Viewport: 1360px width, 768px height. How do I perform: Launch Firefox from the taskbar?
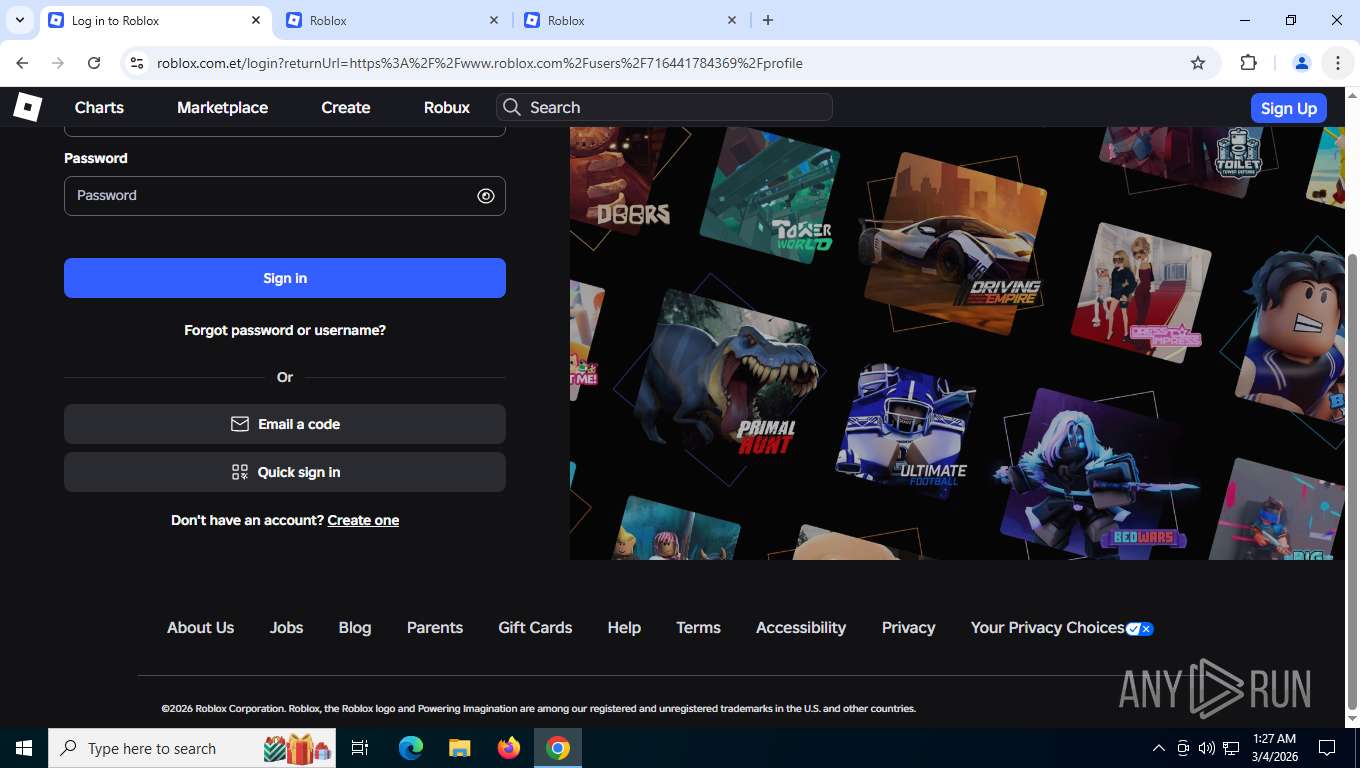coord(509,748)
